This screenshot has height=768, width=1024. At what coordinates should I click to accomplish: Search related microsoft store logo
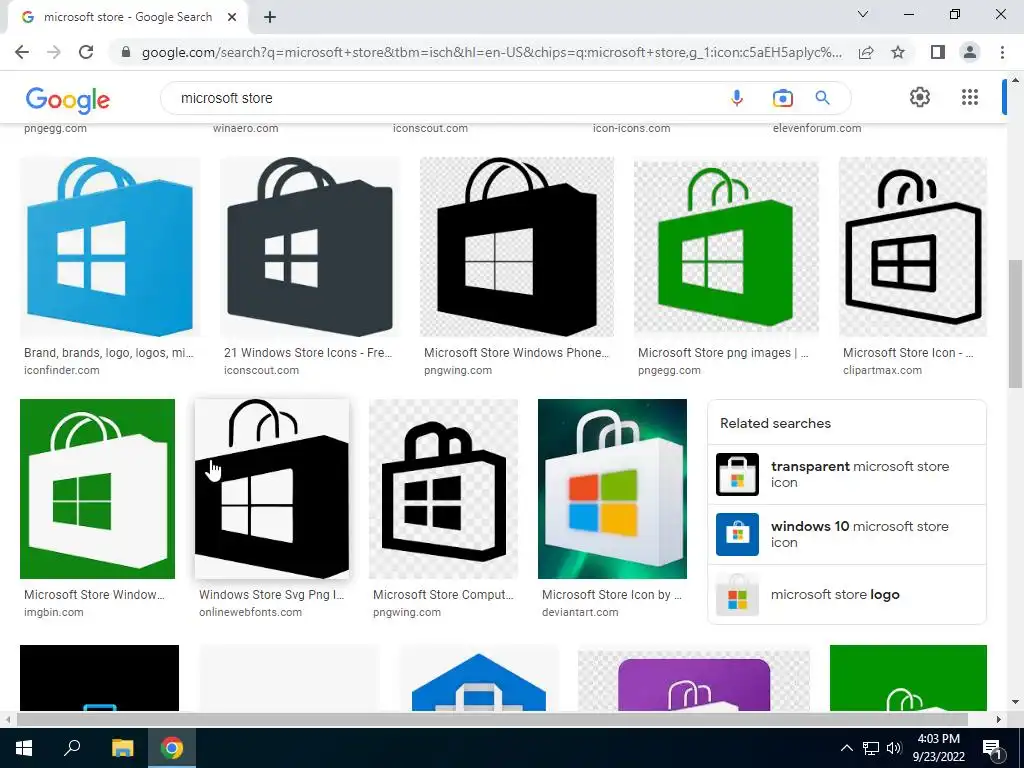click(x=847, y=594)
